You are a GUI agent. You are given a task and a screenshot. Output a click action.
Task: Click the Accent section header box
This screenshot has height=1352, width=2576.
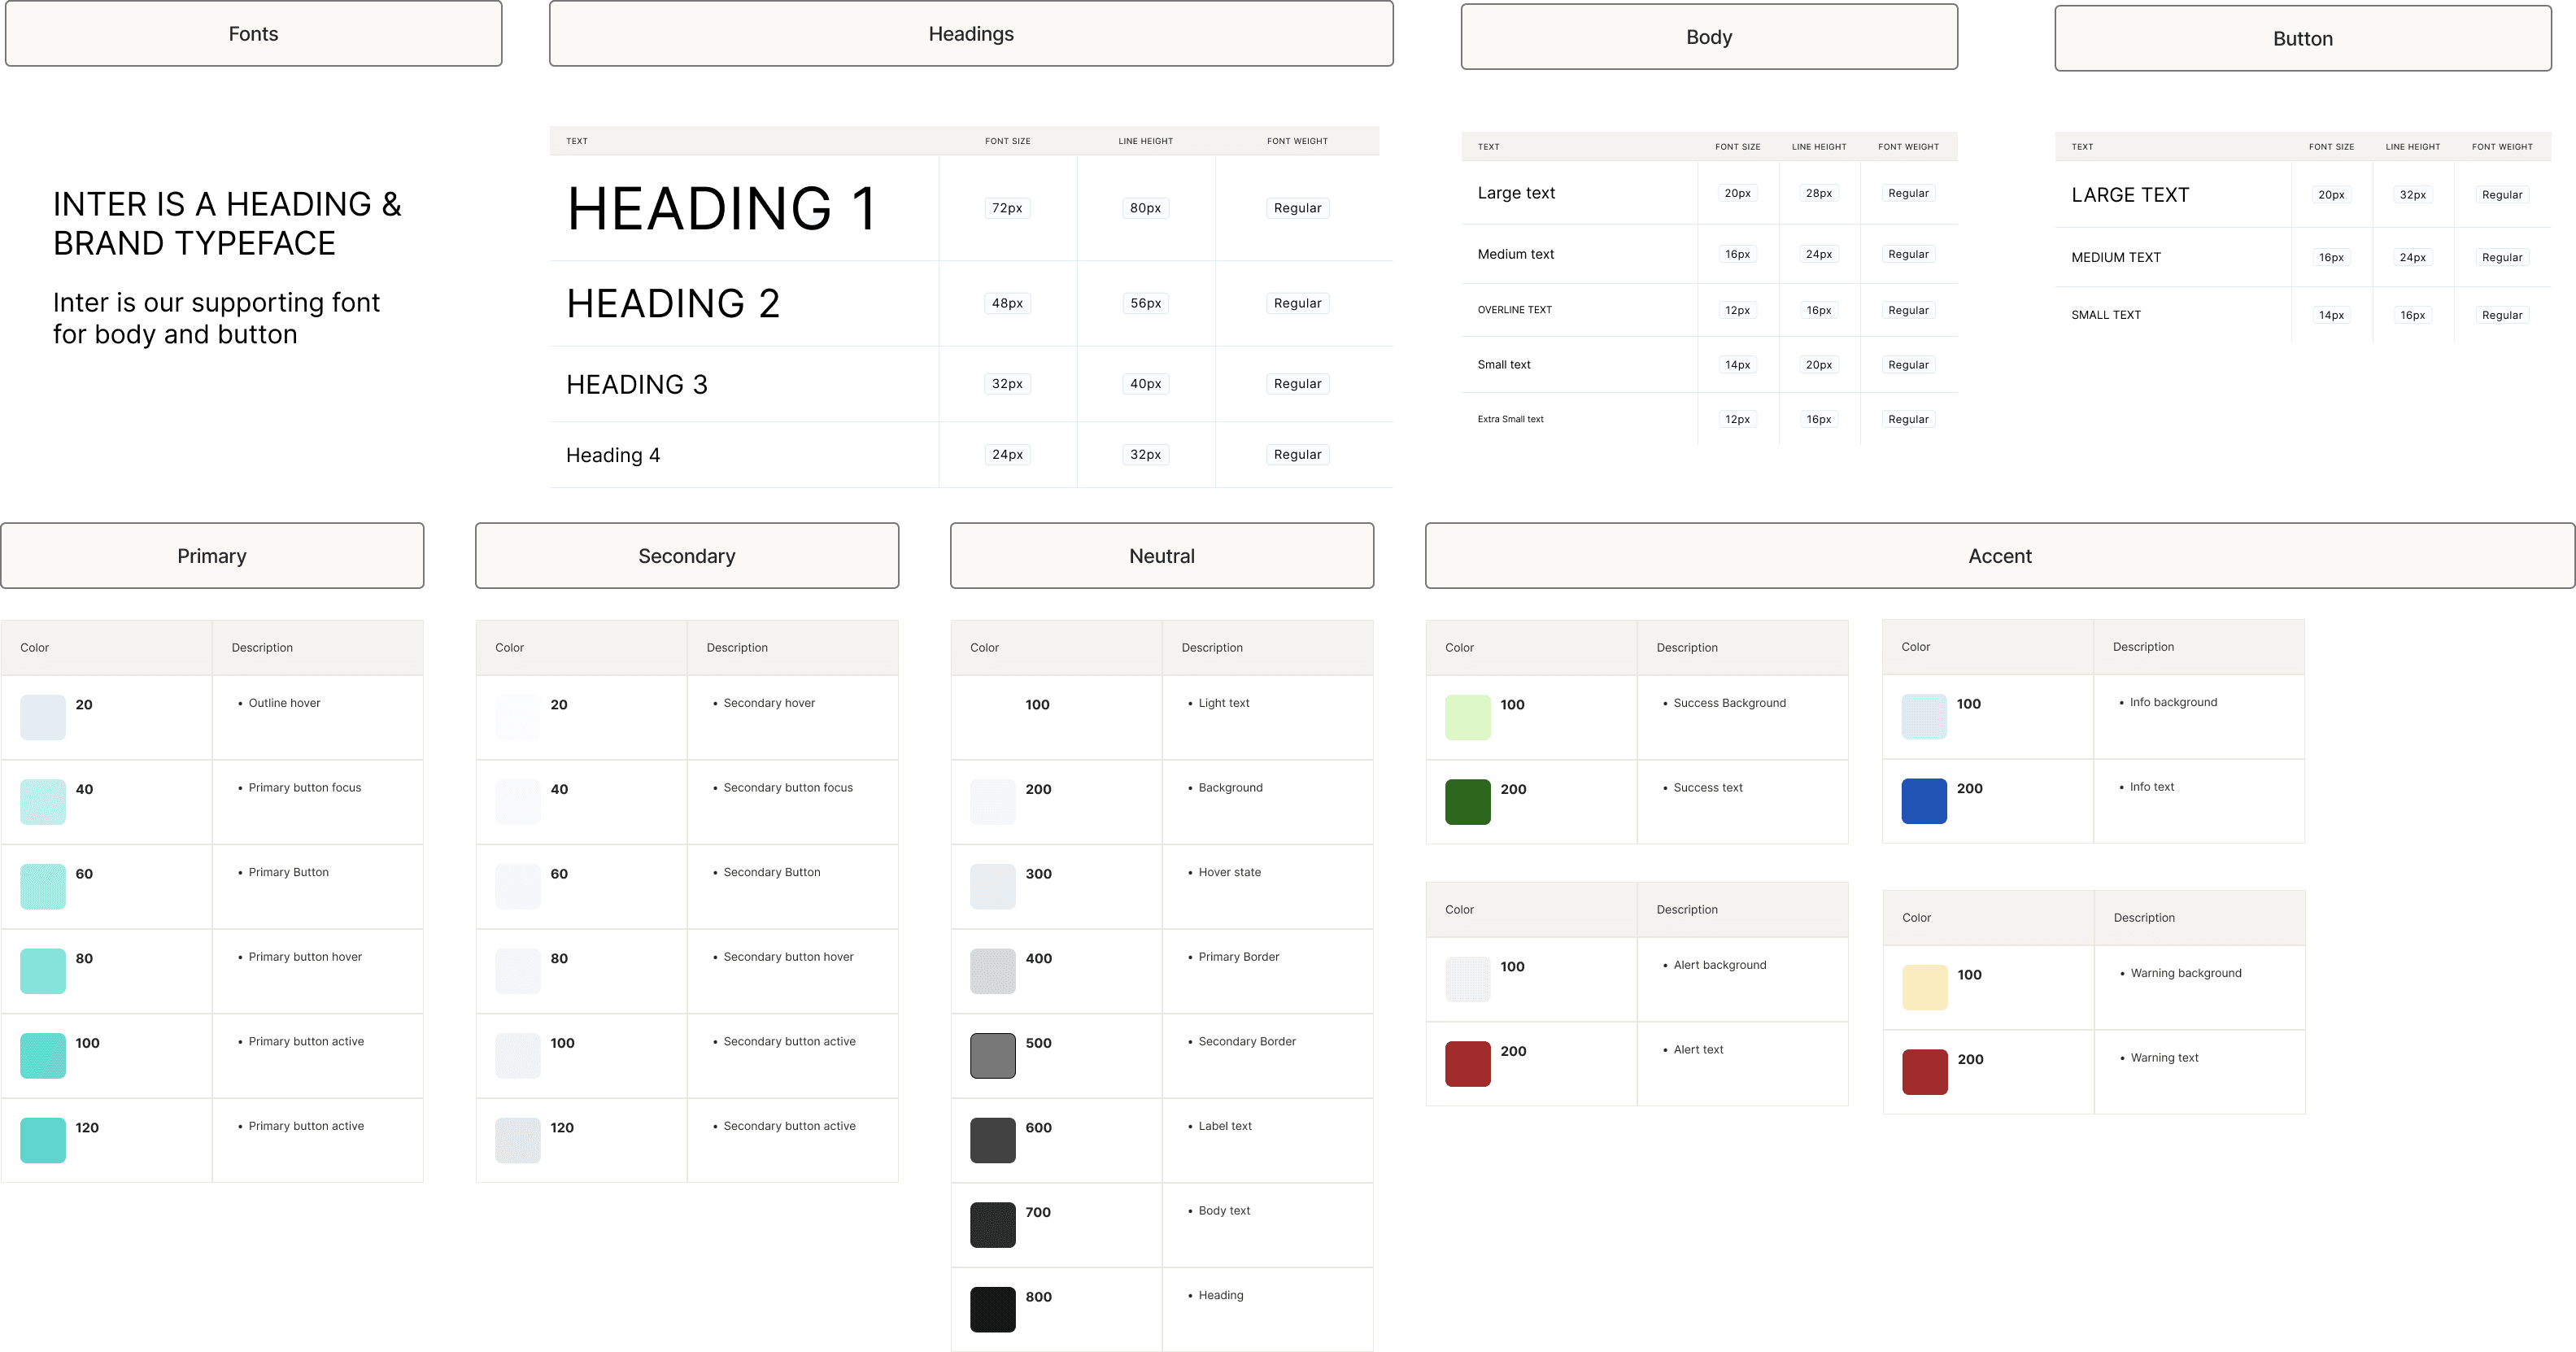1999,556
